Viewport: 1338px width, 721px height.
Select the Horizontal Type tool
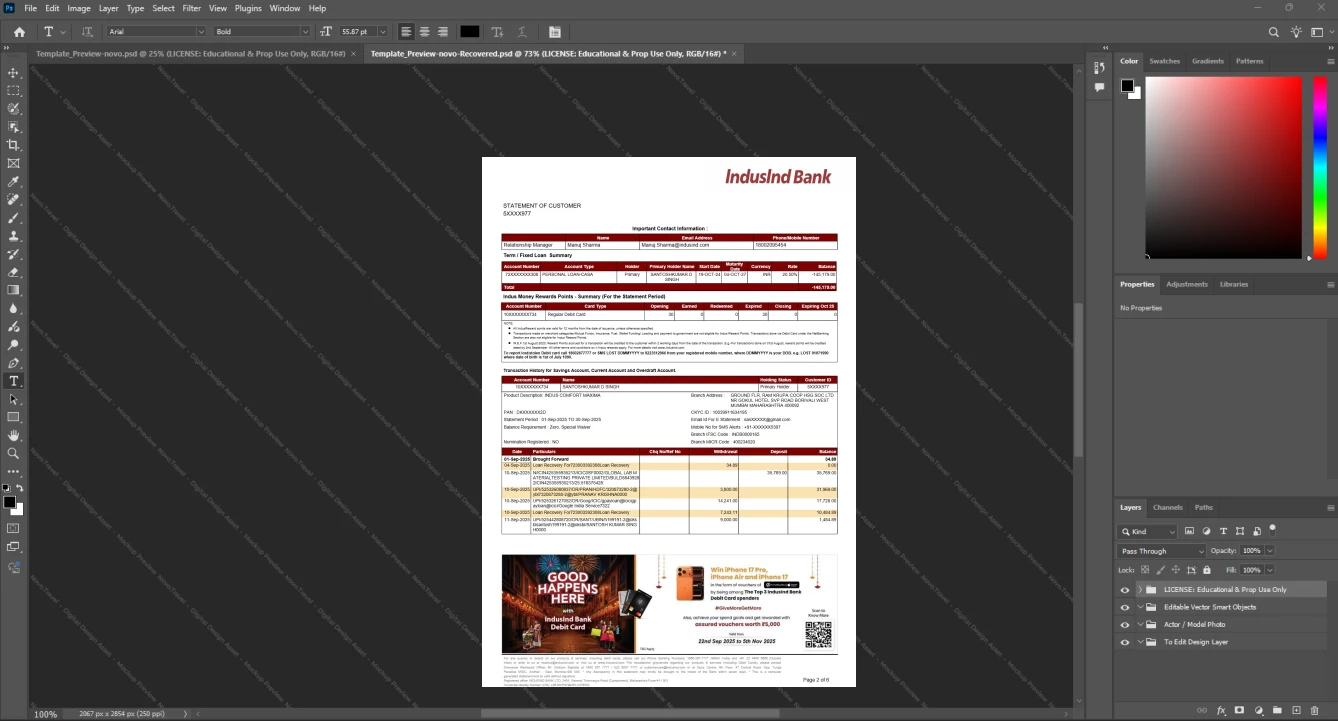click(14, 381)
